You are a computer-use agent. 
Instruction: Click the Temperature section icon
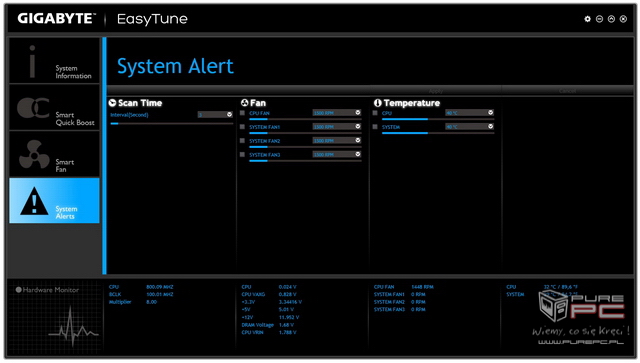pyautogui.click(x=378, y=103)
